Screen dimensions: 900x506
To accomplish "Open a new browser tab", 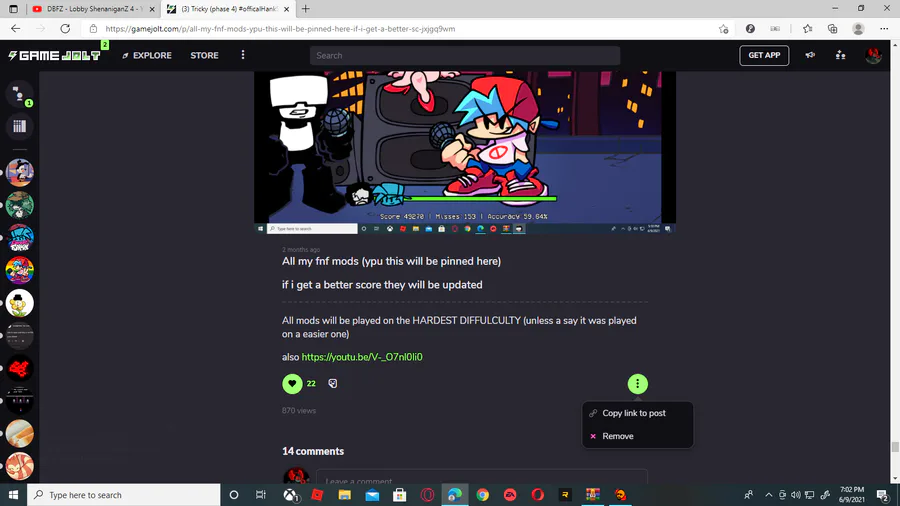I will click(x=305, y=9).
